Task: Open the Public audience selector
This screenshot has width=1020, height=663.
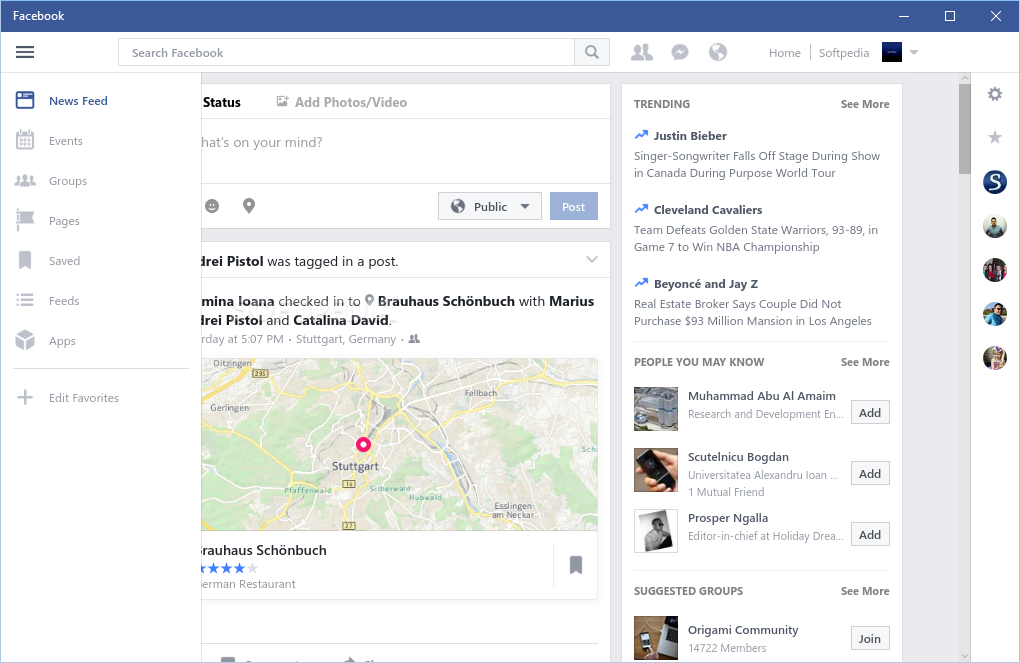Action: pyautogui.click(x=490, y=206)
